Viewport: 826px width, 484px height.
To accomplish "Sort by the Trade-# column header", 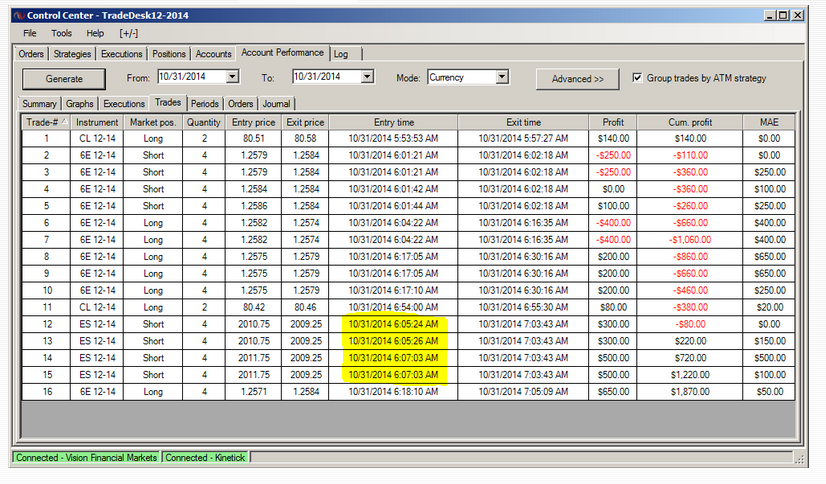I will click(x=46, y=122).
